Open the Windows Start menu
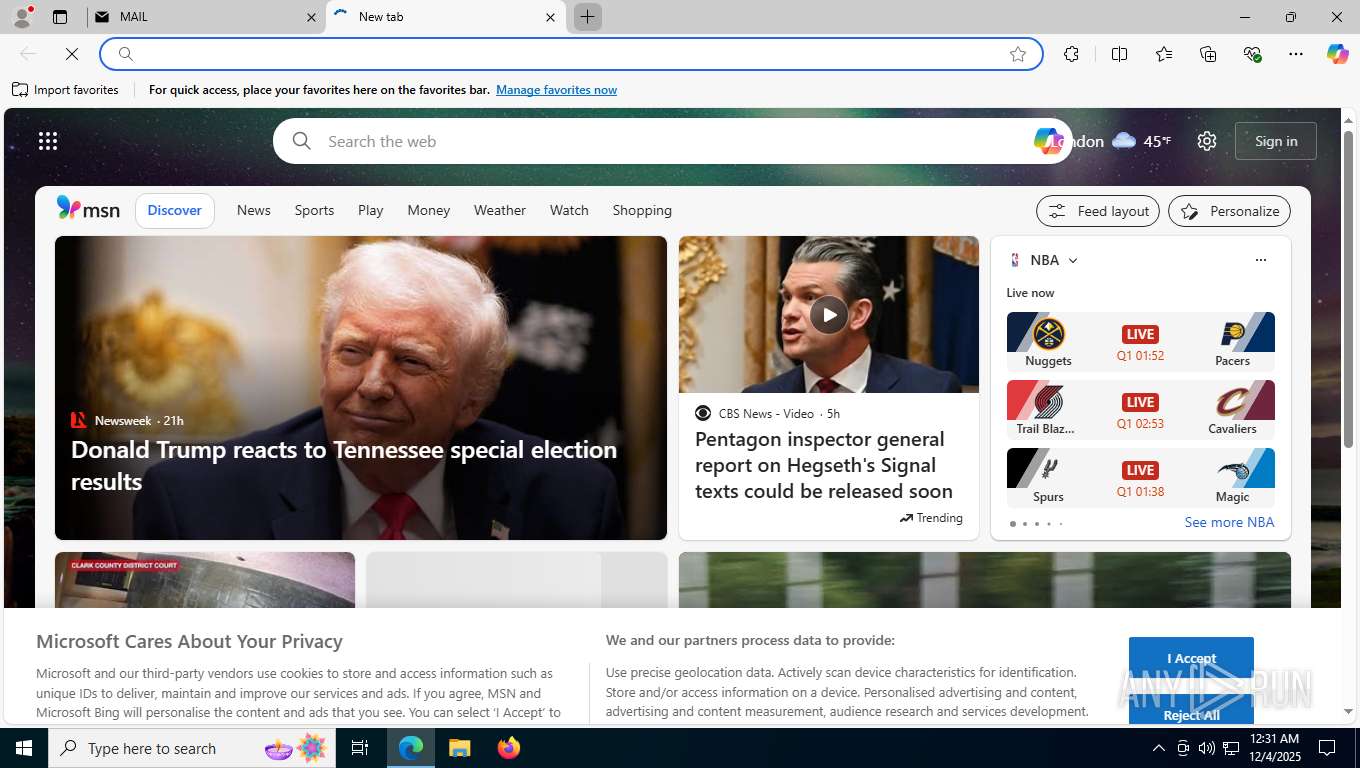Viewport: 1360px width, 768px height. [x=24, y=748]
